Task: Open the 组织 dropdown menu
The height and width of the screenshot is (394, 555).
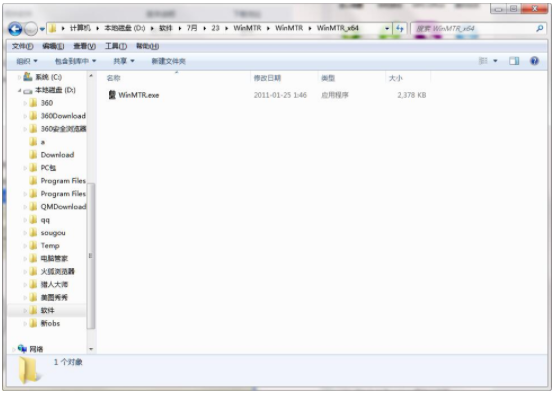Action: (27, 61)
